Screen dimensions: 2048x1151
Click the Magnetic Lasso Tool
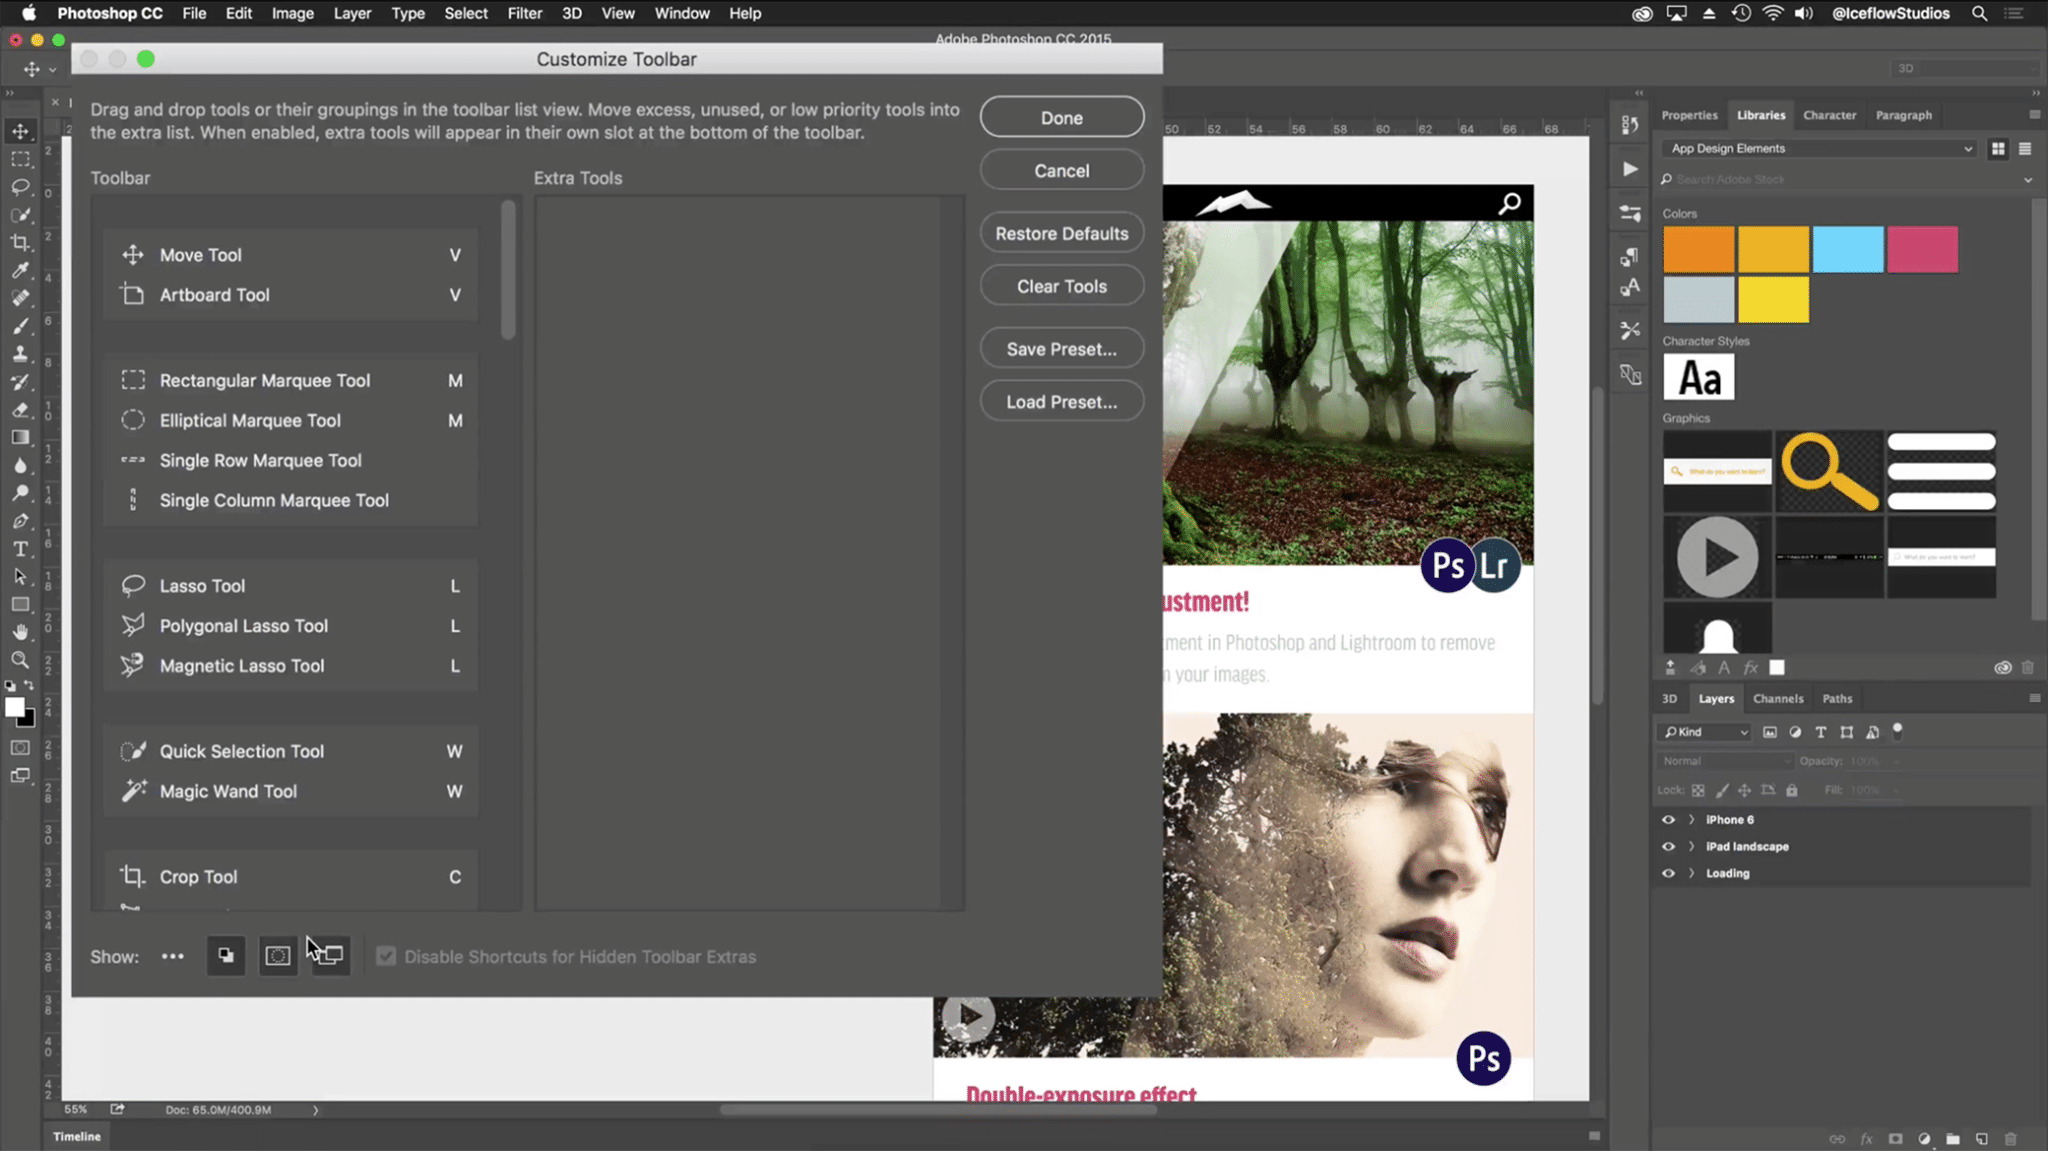coord(242,666)
